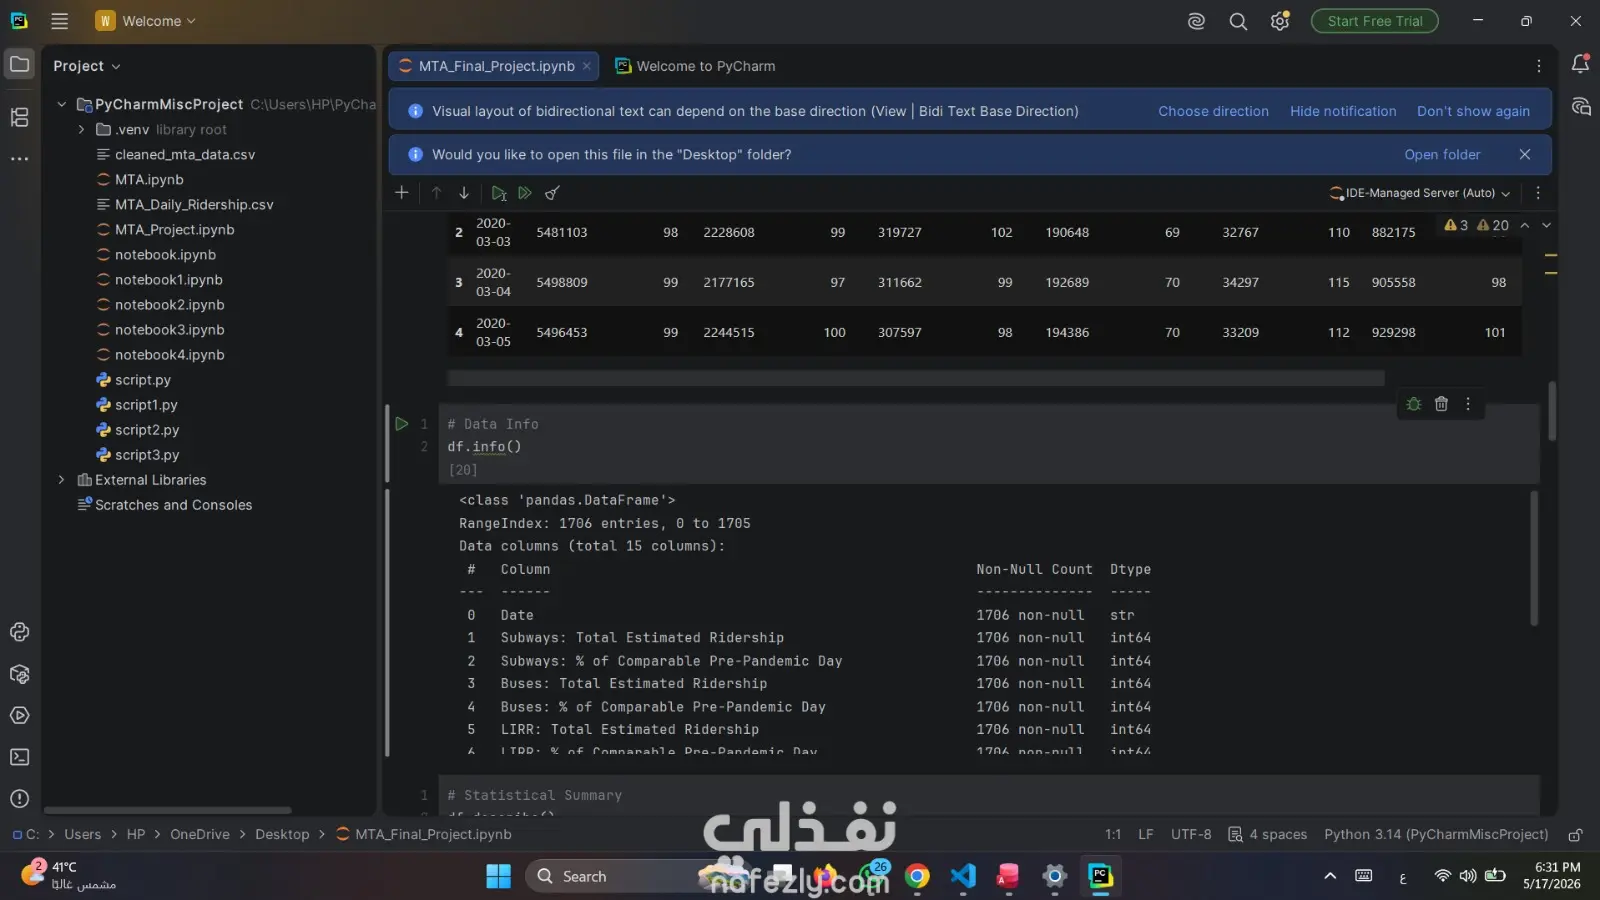Open UTF-8 file encoding selector
Viewport: 1600px width, 900px height.
(x=1191, y=835)
